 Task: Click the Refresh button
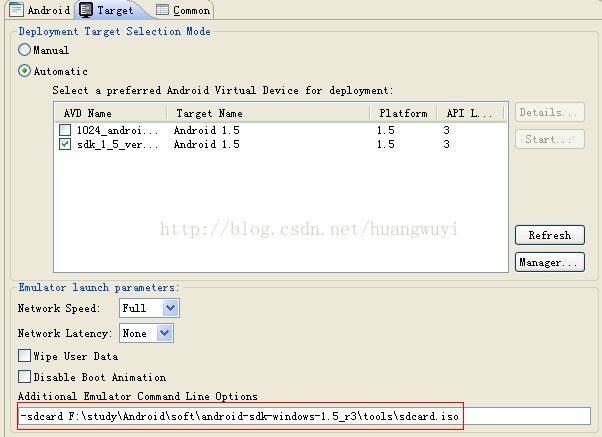click(550, 235)
